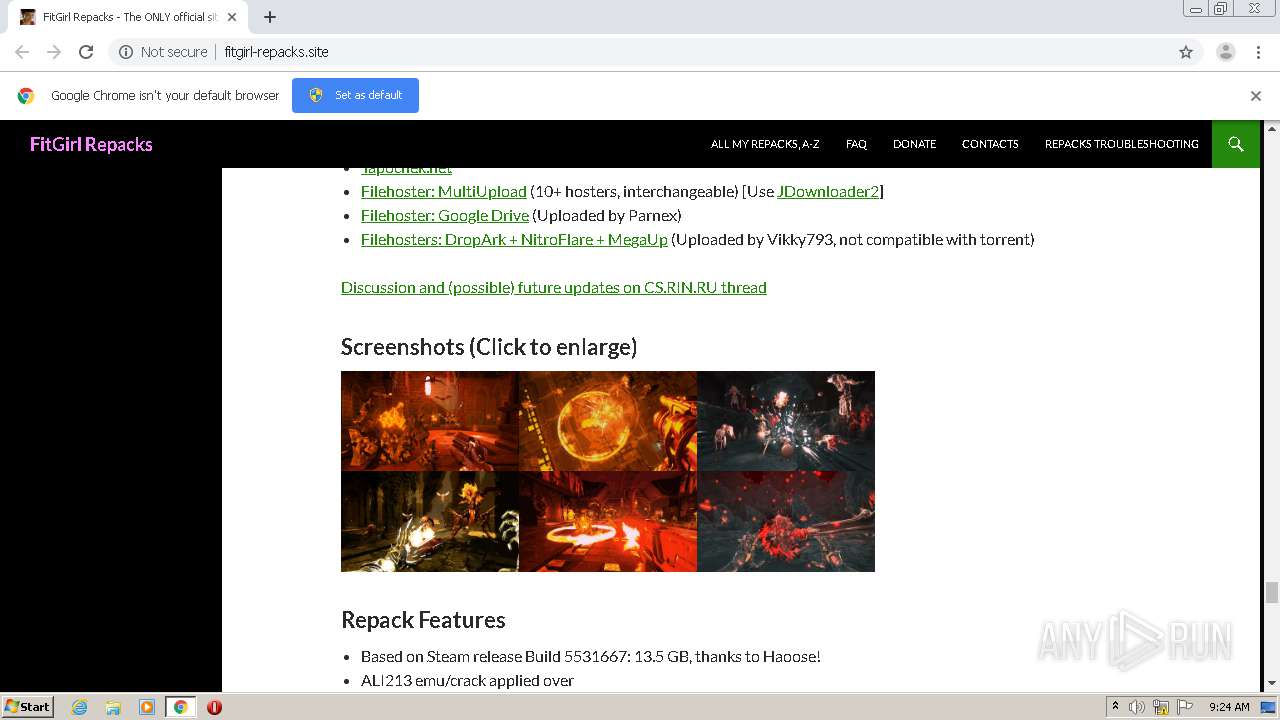Screen dimensions: 1280x720
Task: Open the FAQ menu item
Action: [856, 144]
